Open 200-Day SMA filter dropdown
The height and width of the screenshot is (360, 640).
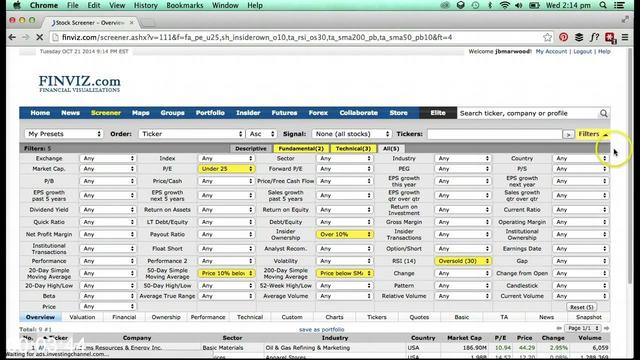pyautogui.click(x=345, y=273)
